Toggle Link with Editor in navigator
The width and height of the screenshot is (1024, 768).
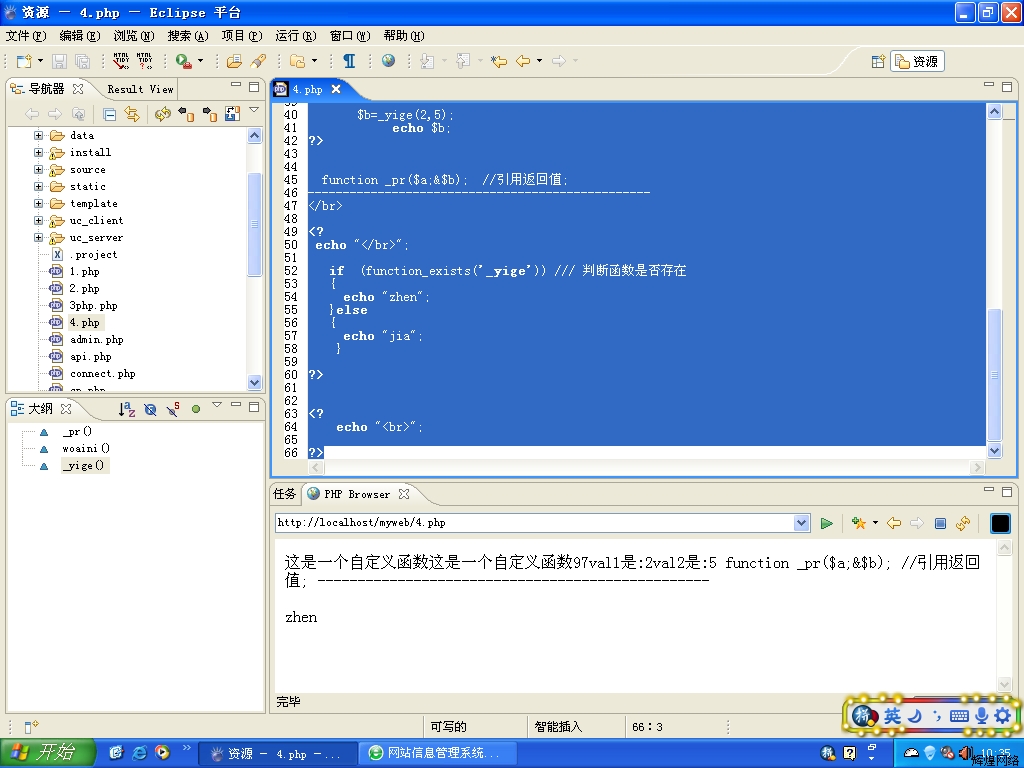coord(132,114)
